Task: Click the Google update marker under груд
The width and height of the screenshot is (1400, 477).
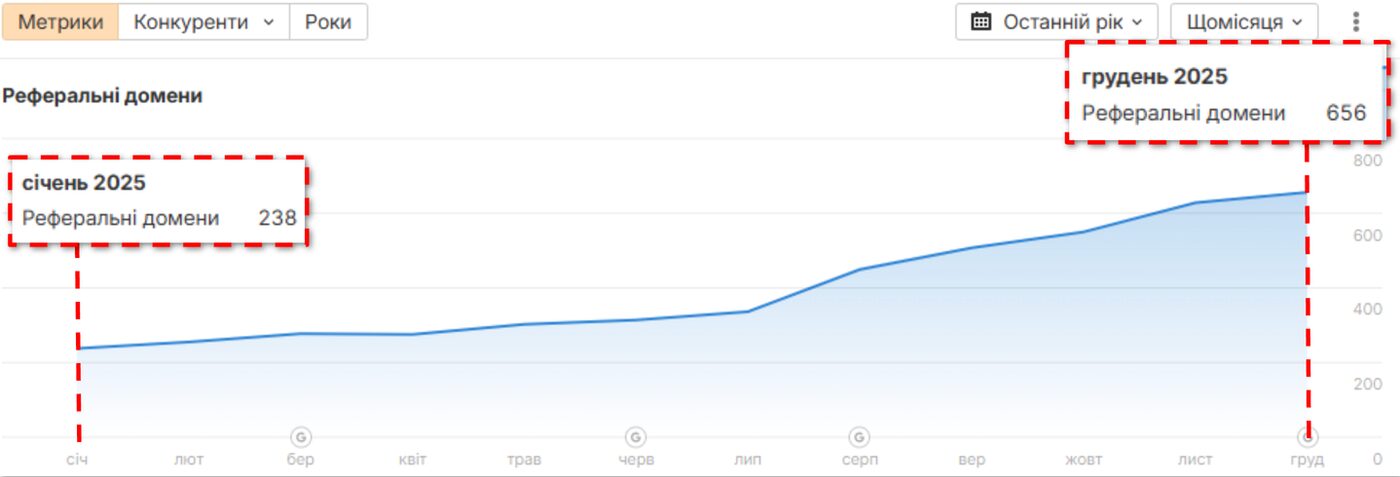Action: tap(1307, 437)
